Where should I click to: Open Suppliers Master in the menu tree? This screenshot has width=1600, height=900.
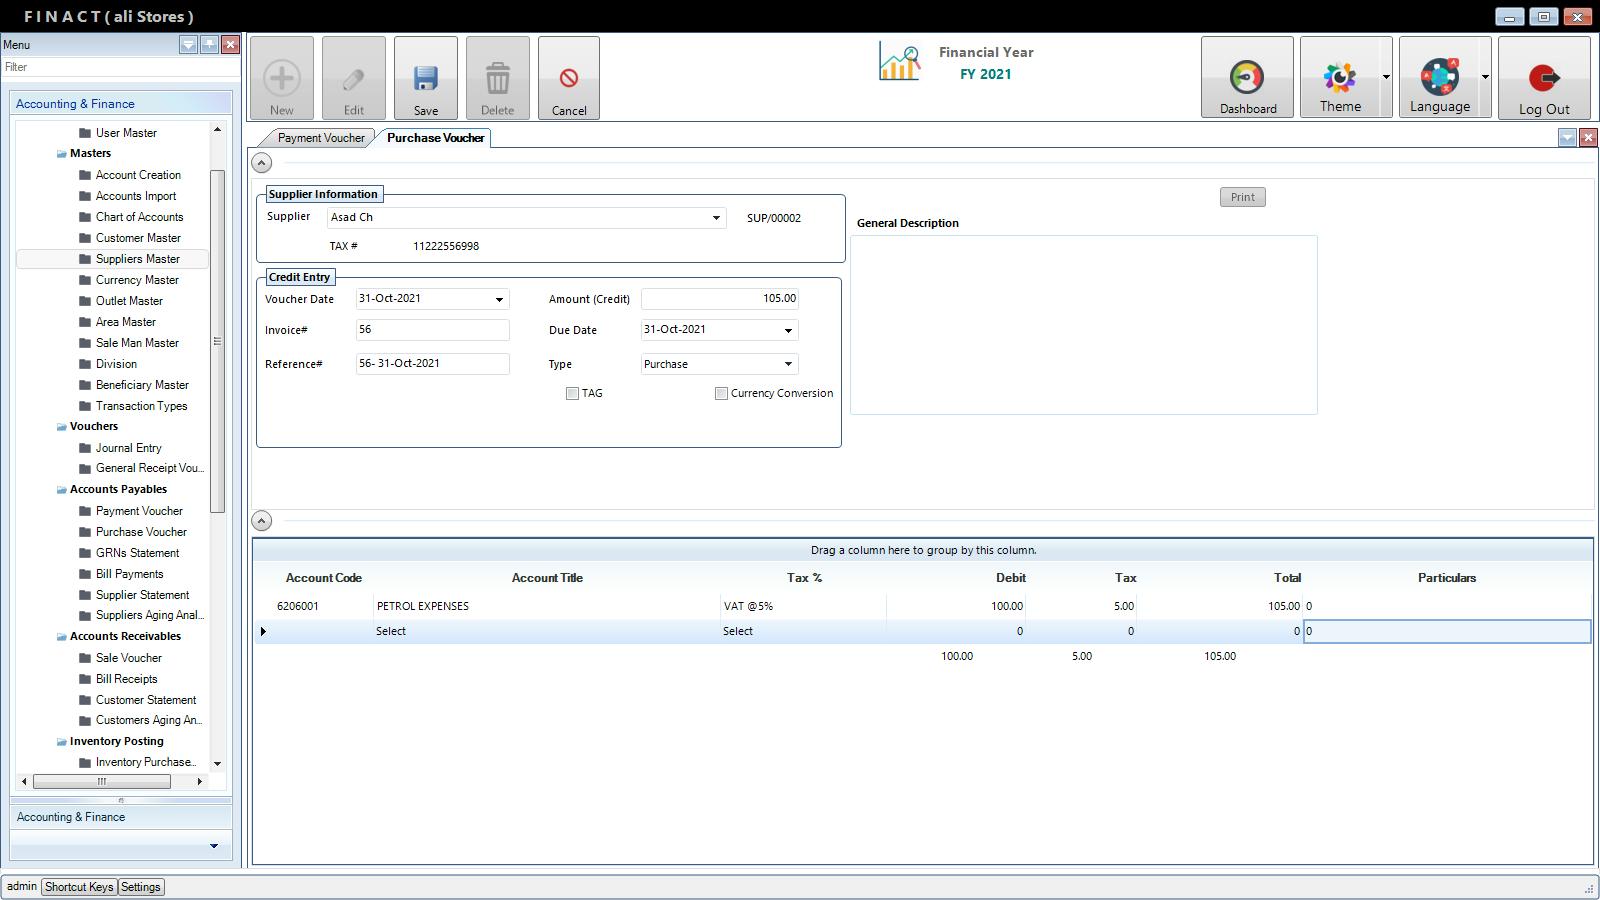137,259
